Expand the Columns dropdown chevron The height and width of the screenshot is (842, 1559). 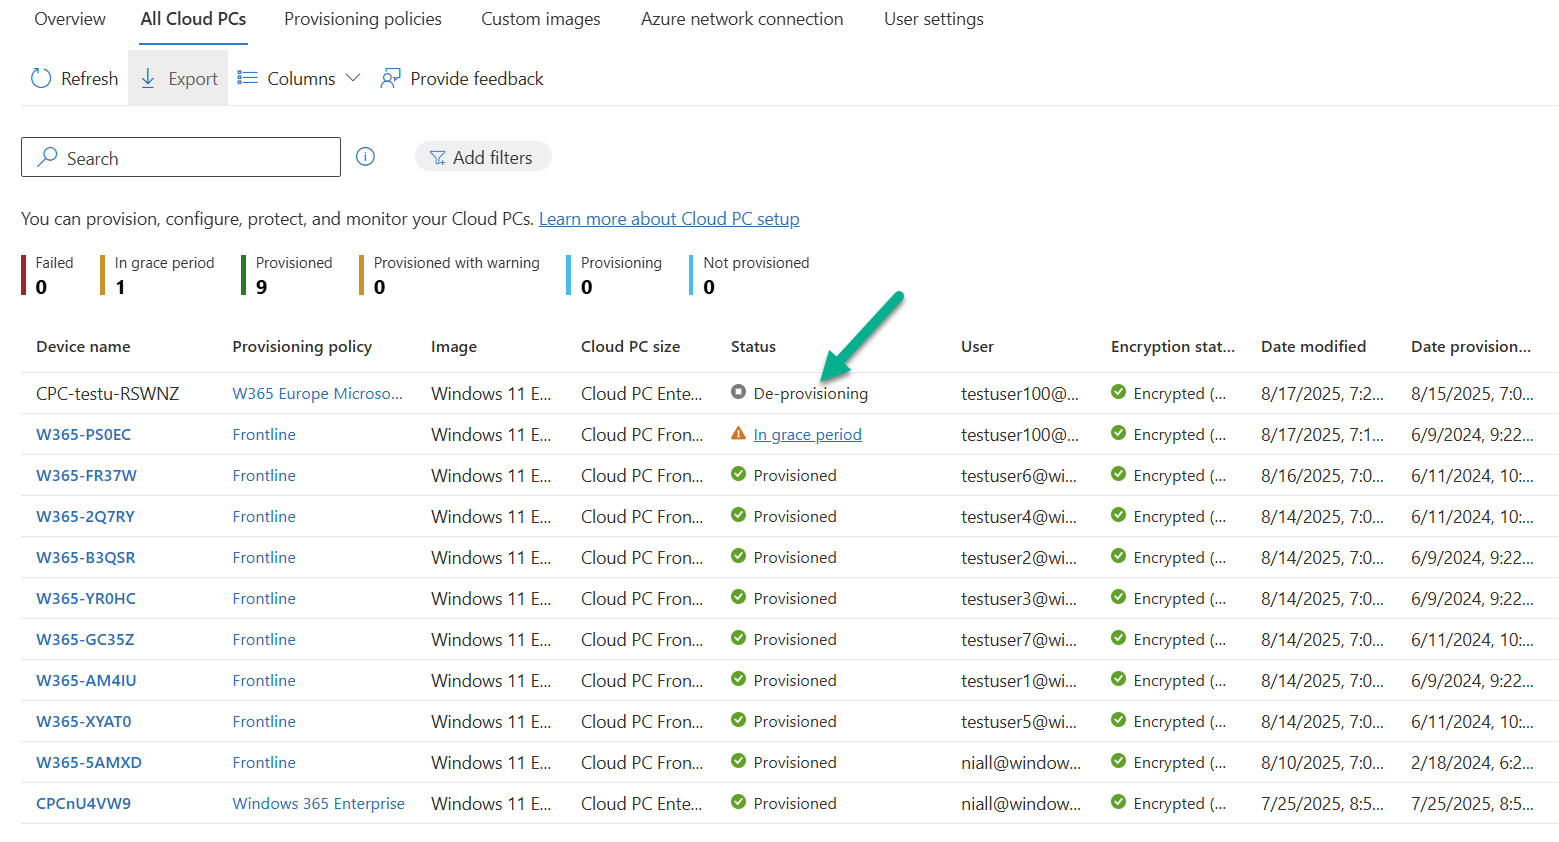pos(353,78)
